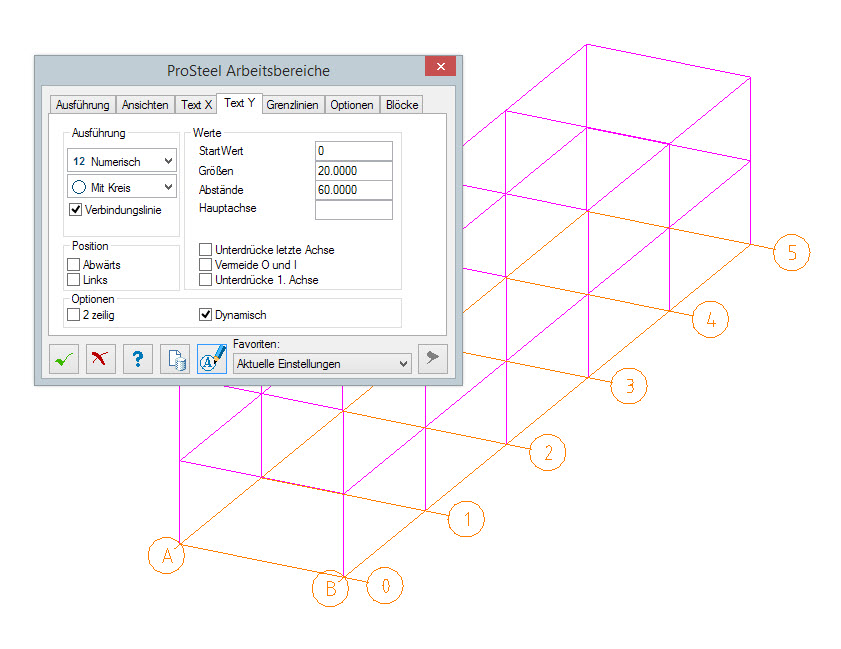
Task: Enable the 2 zeilig option
Action: pos(73,315)
